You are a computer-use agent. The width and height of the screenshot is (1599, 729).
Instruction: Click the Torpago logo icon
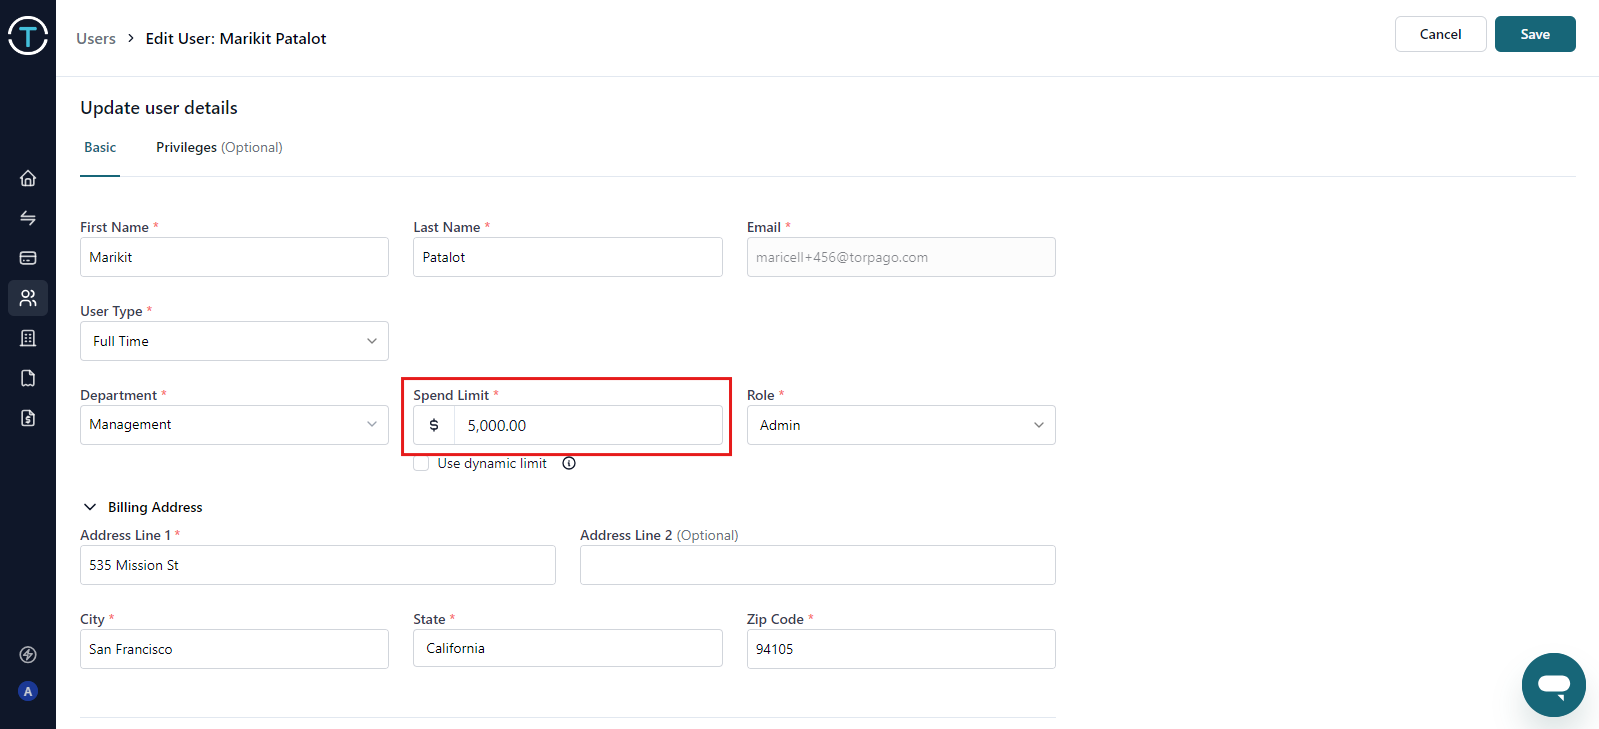coord(28,36)
